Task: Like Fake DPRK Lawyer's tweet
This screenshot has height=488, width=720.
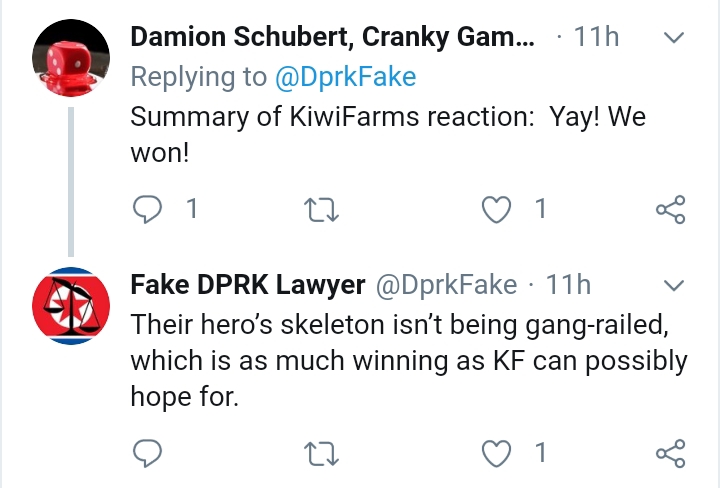Action: pos(496,453)
